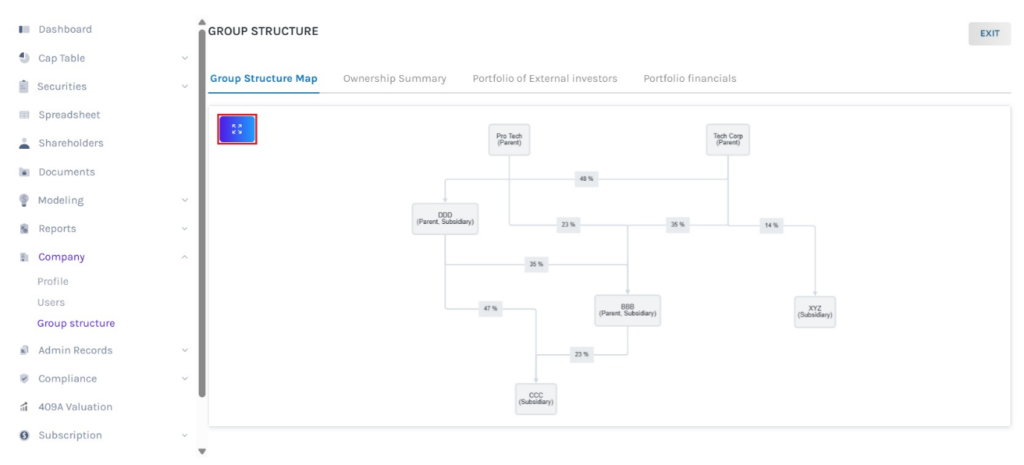
Task: Click the fullscreen expand icon on map
Action: click(237, 129)
